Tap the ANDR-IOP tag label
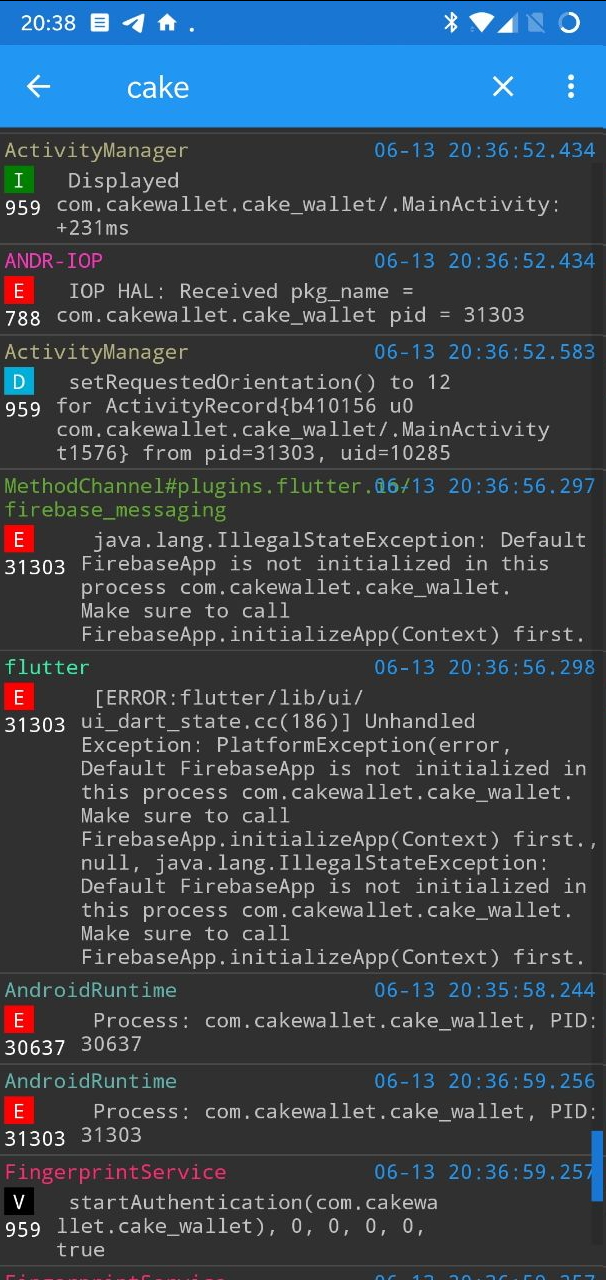Screen dimensions: 606x1280 (53, 261)
